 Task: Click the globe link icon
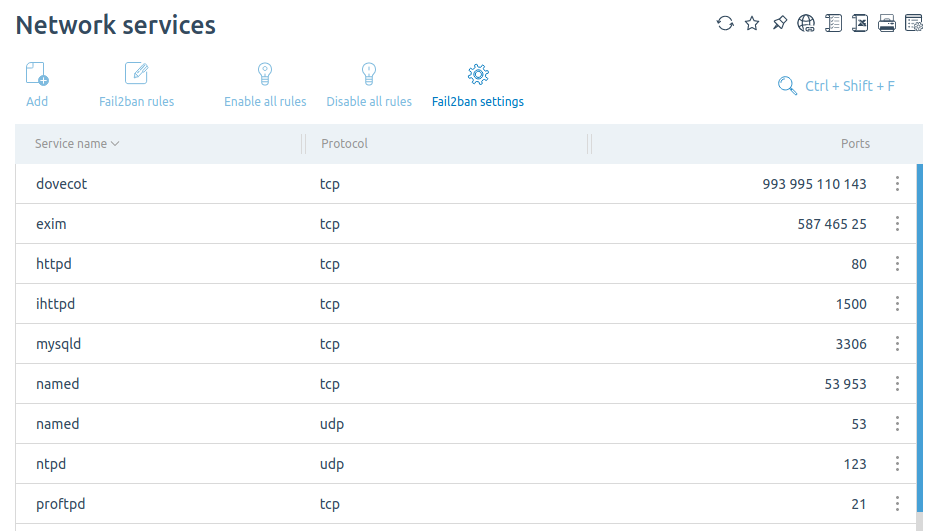[806, 23]
